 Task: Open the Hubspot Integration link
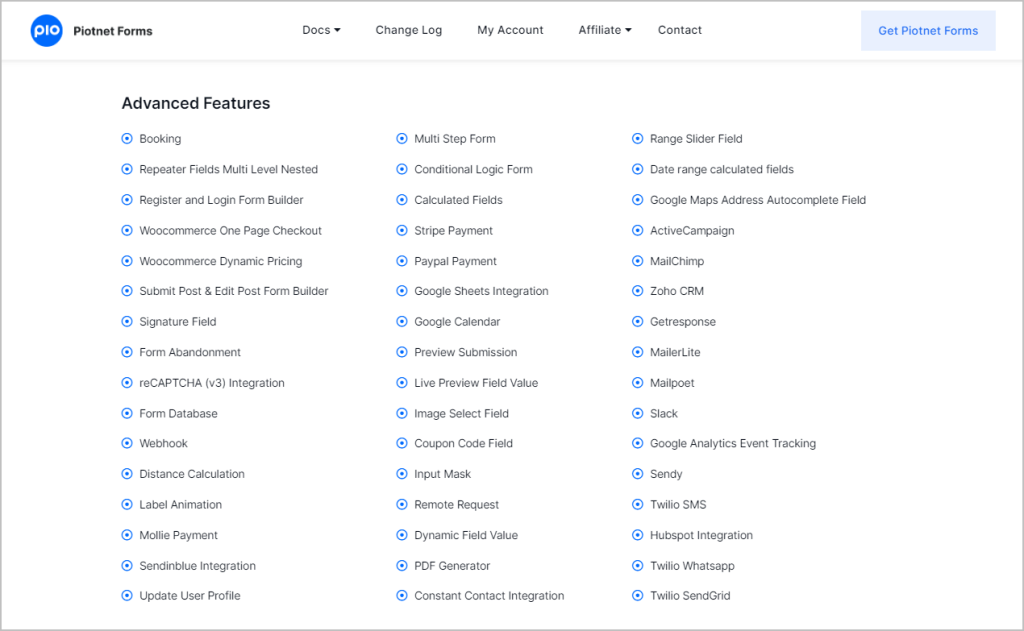pyautogui.click(x=701, y=535)
